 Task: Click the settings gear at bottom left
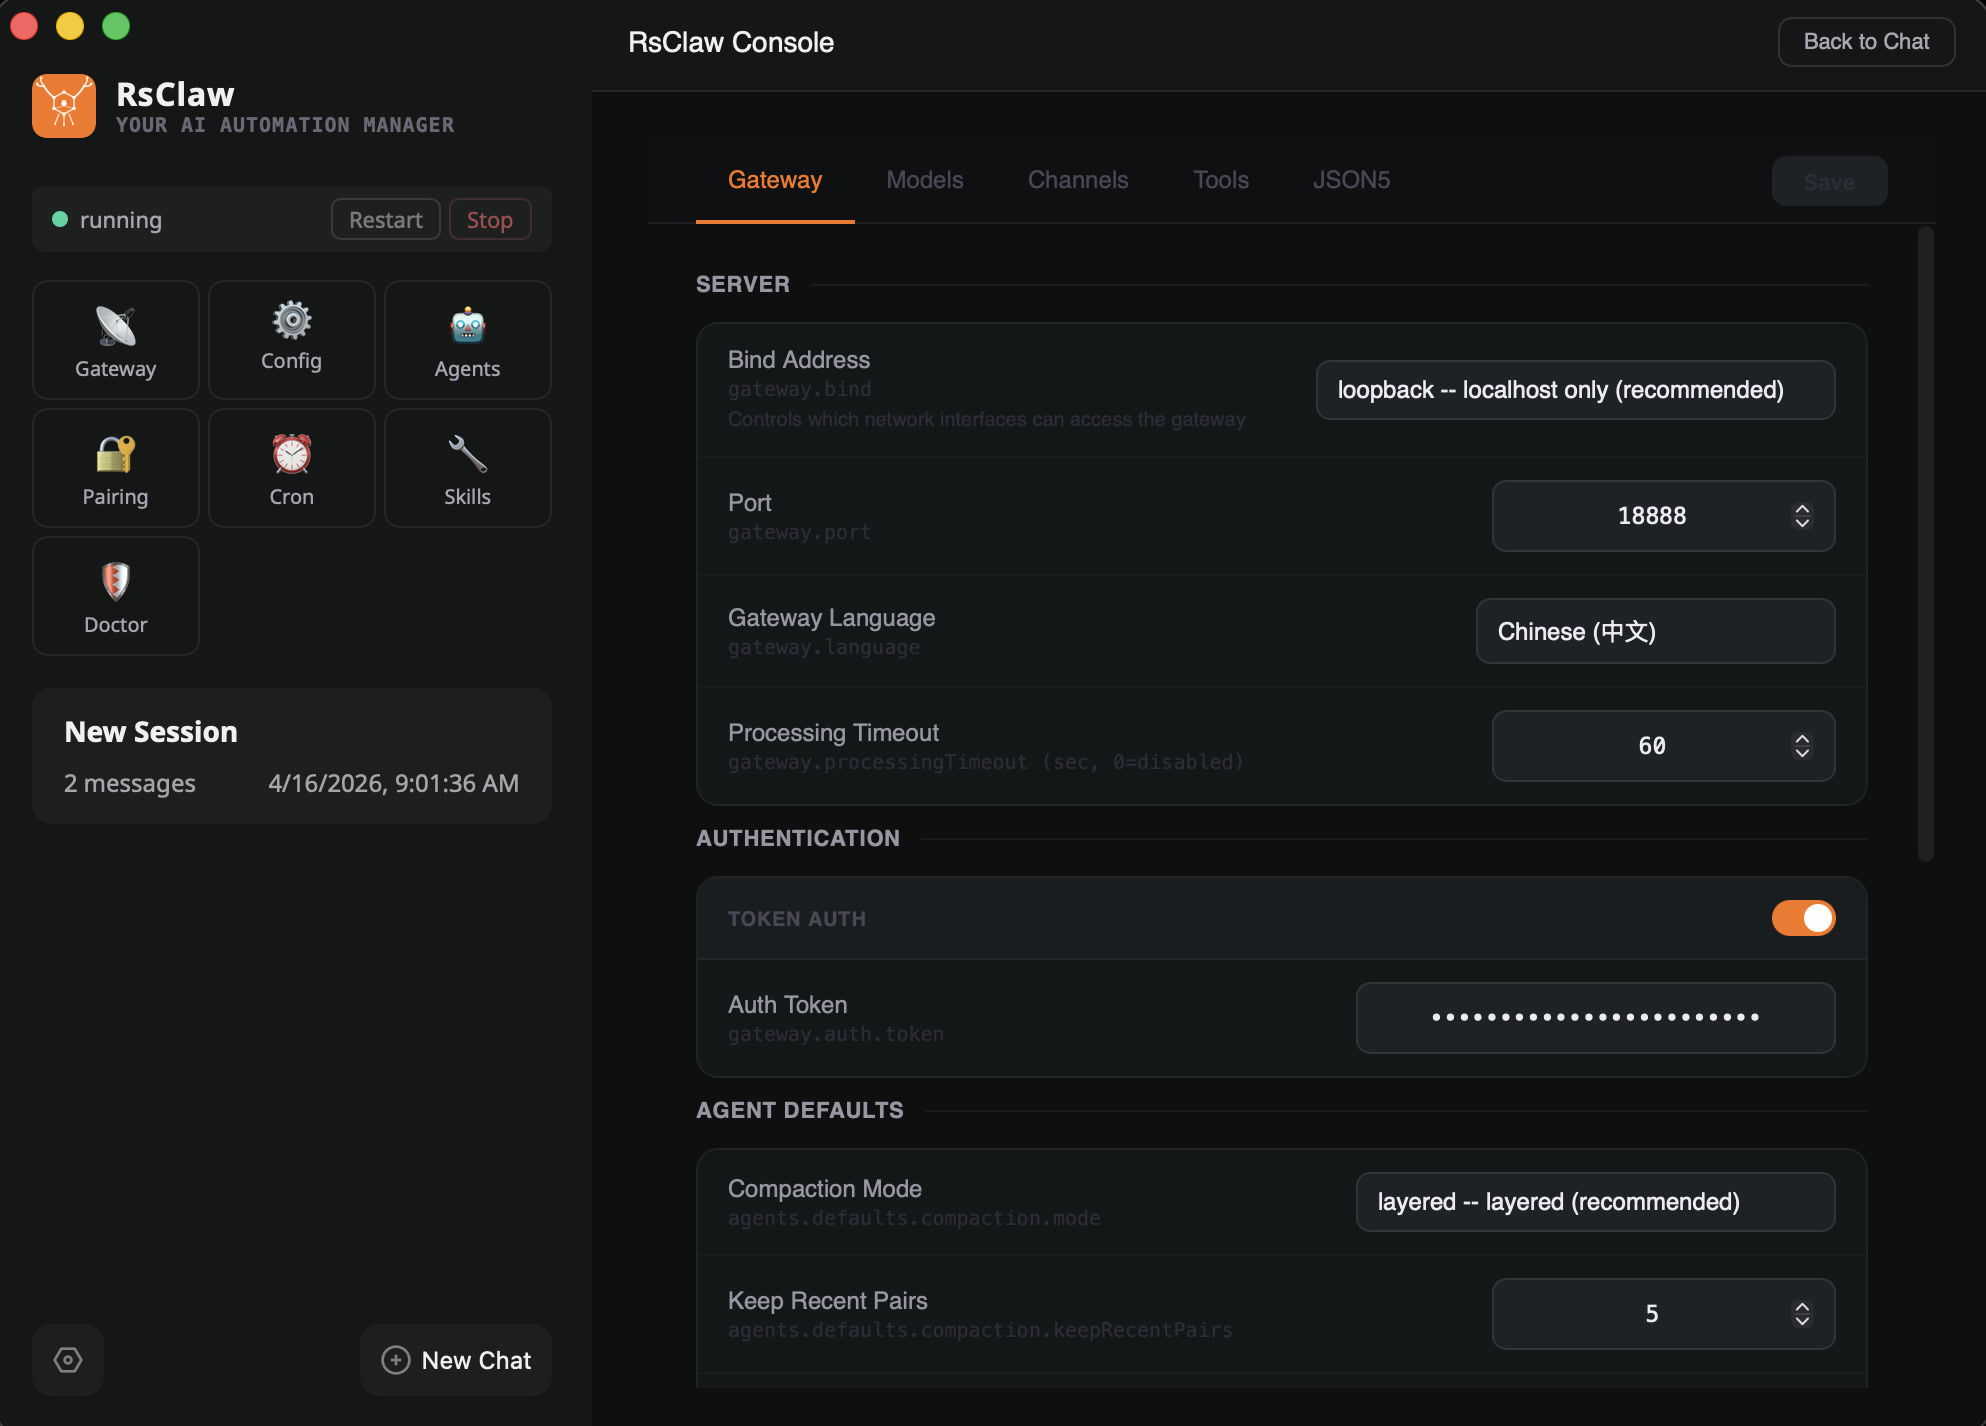pos(67,1359)
